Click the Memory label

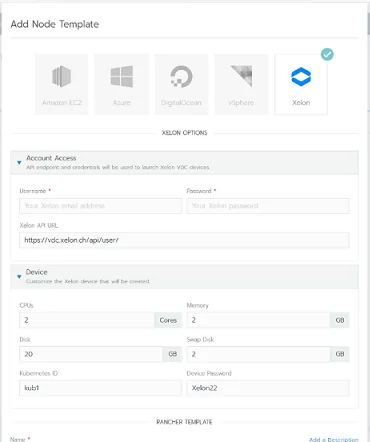tap(197, 305)
